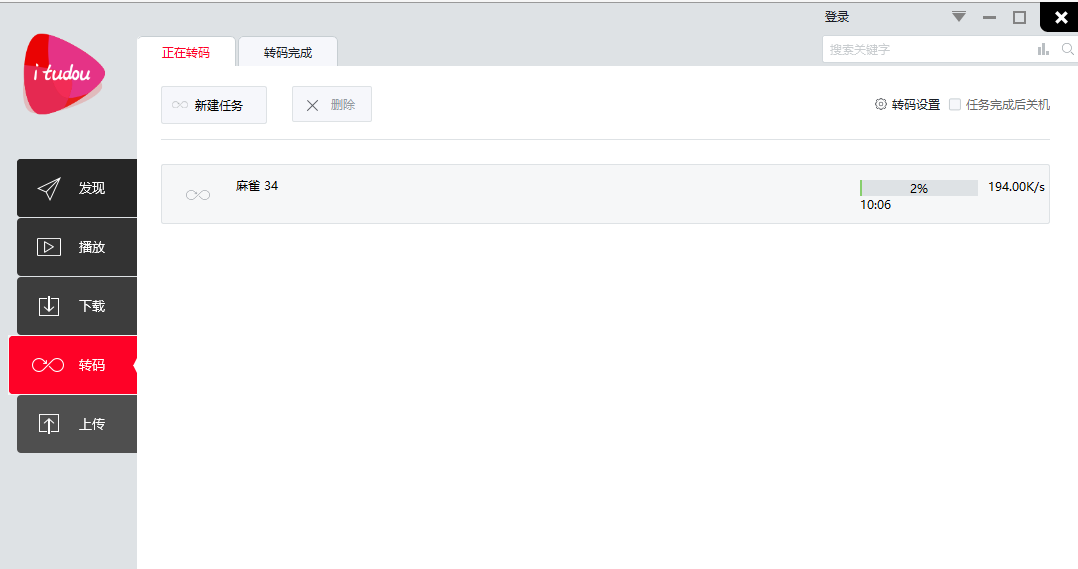Screen dimensions: 1078x569
Task: Open the 下载 (Download) section
Action: click(77, 306)
